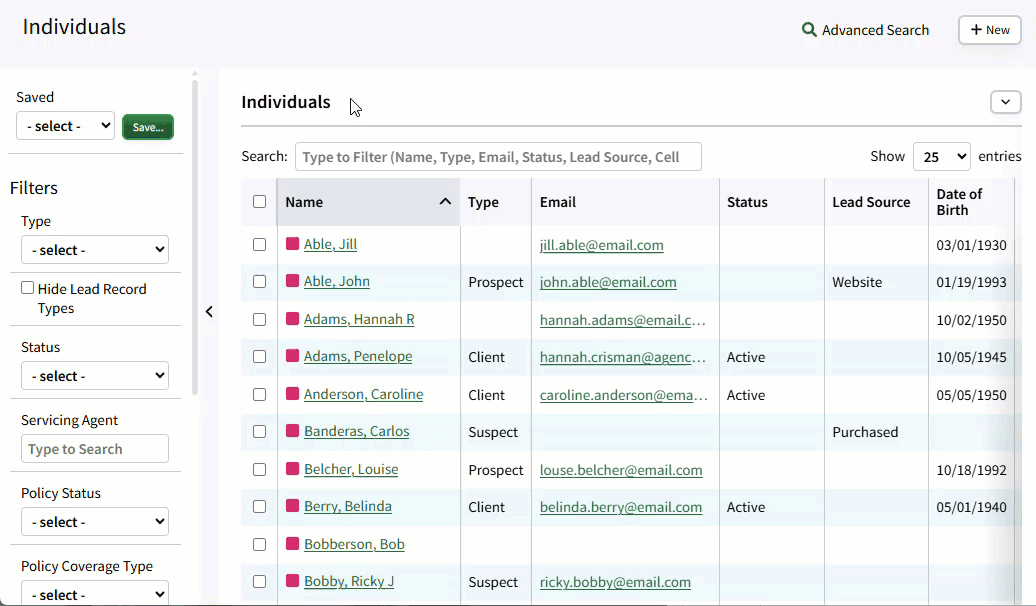This screenshot has width=1036, height=606.
Task: Create a new individual with New button
Action: tap(990, 30)
